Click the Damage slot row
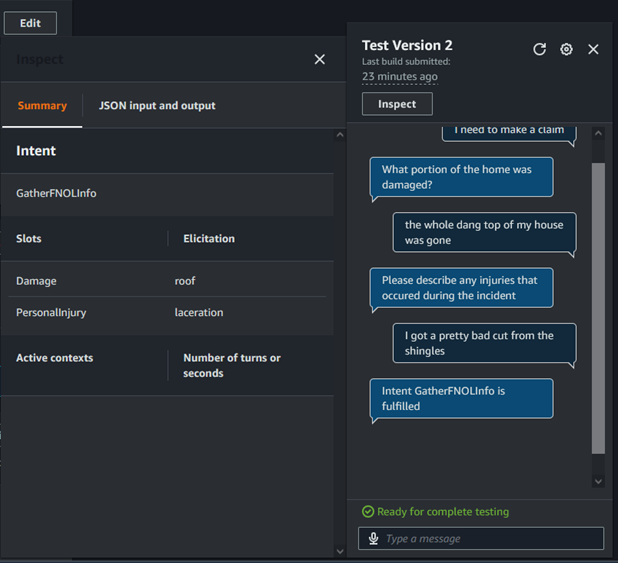Image resolution: width=618 pixels, height=563 pixels. (166, 281)
